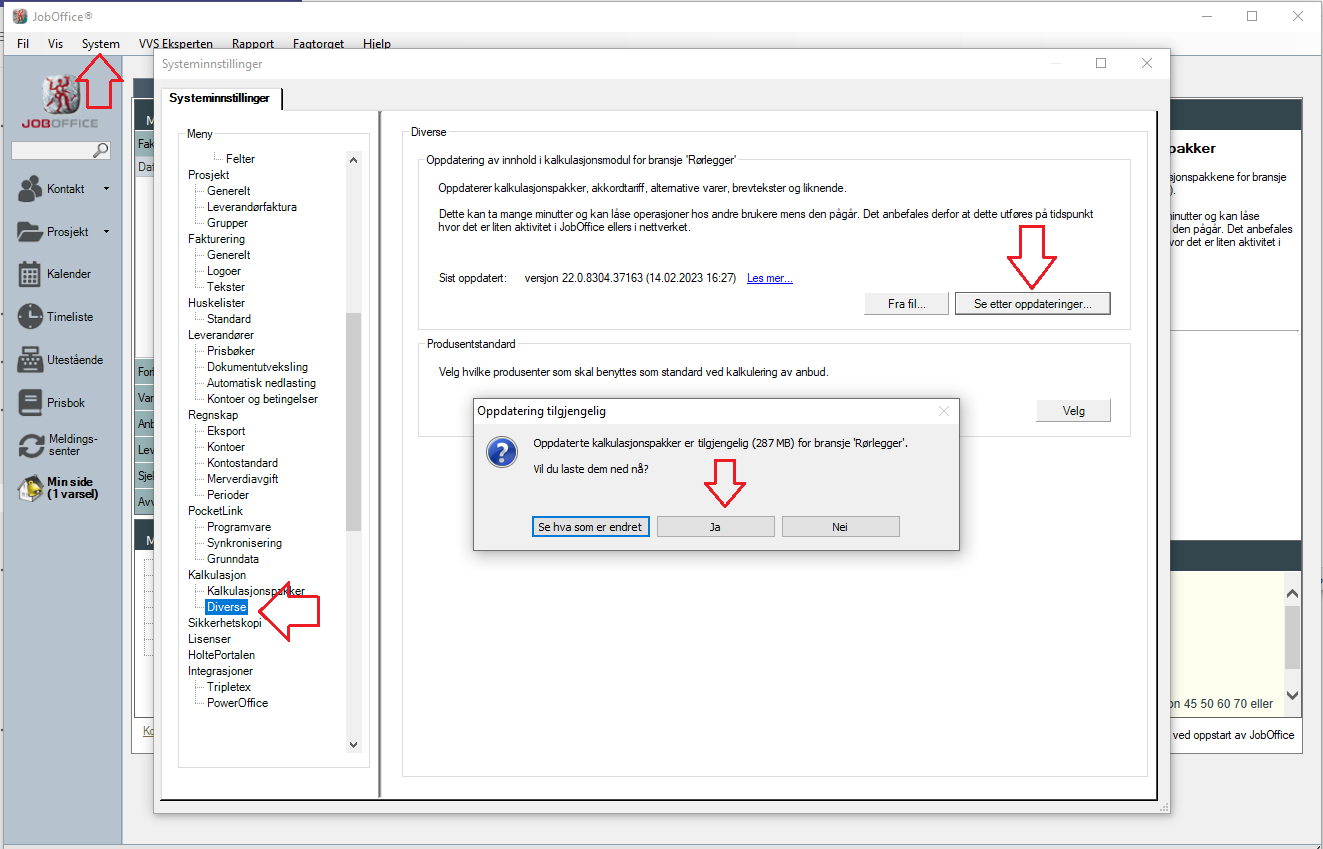
Task: Select Perioder in the menu tree
Action: click(x=228, y=495)
